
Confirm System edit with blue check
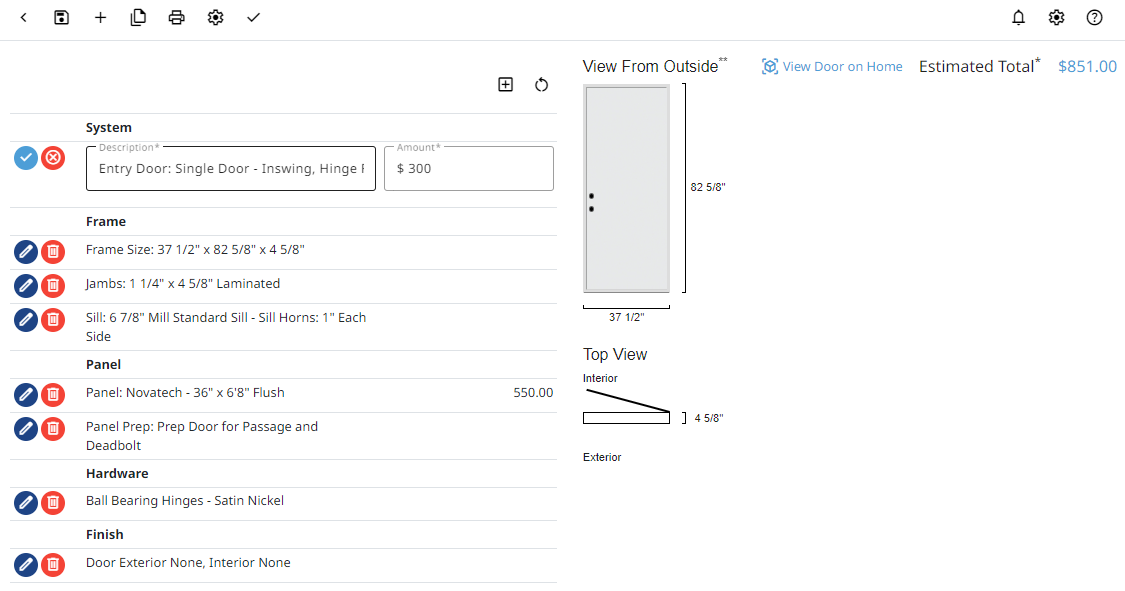[26, 158]
